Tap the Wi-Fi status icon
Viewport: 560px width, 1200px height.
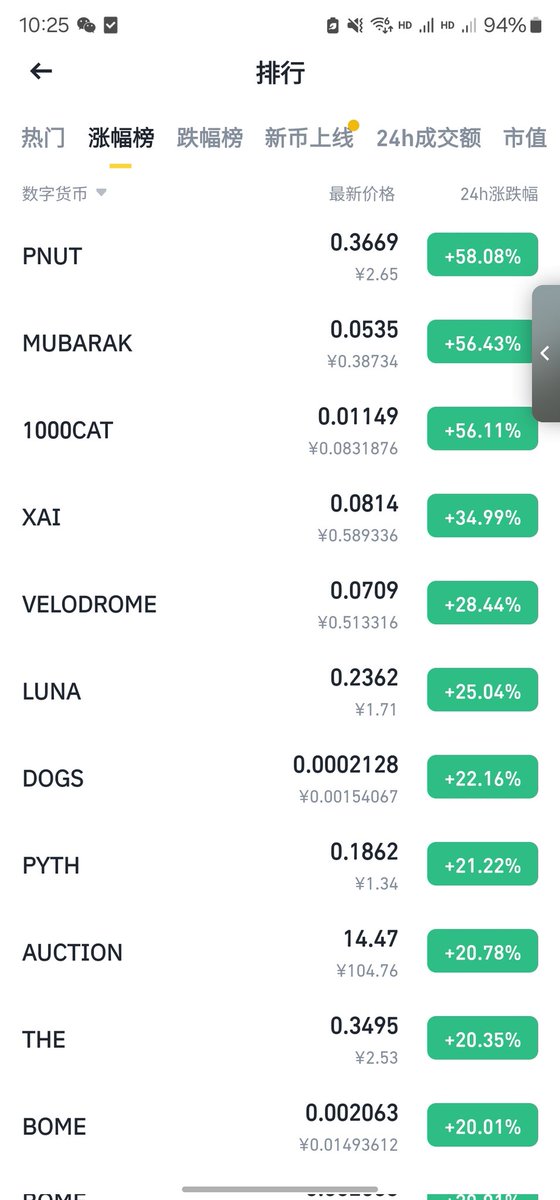[381, 25]
